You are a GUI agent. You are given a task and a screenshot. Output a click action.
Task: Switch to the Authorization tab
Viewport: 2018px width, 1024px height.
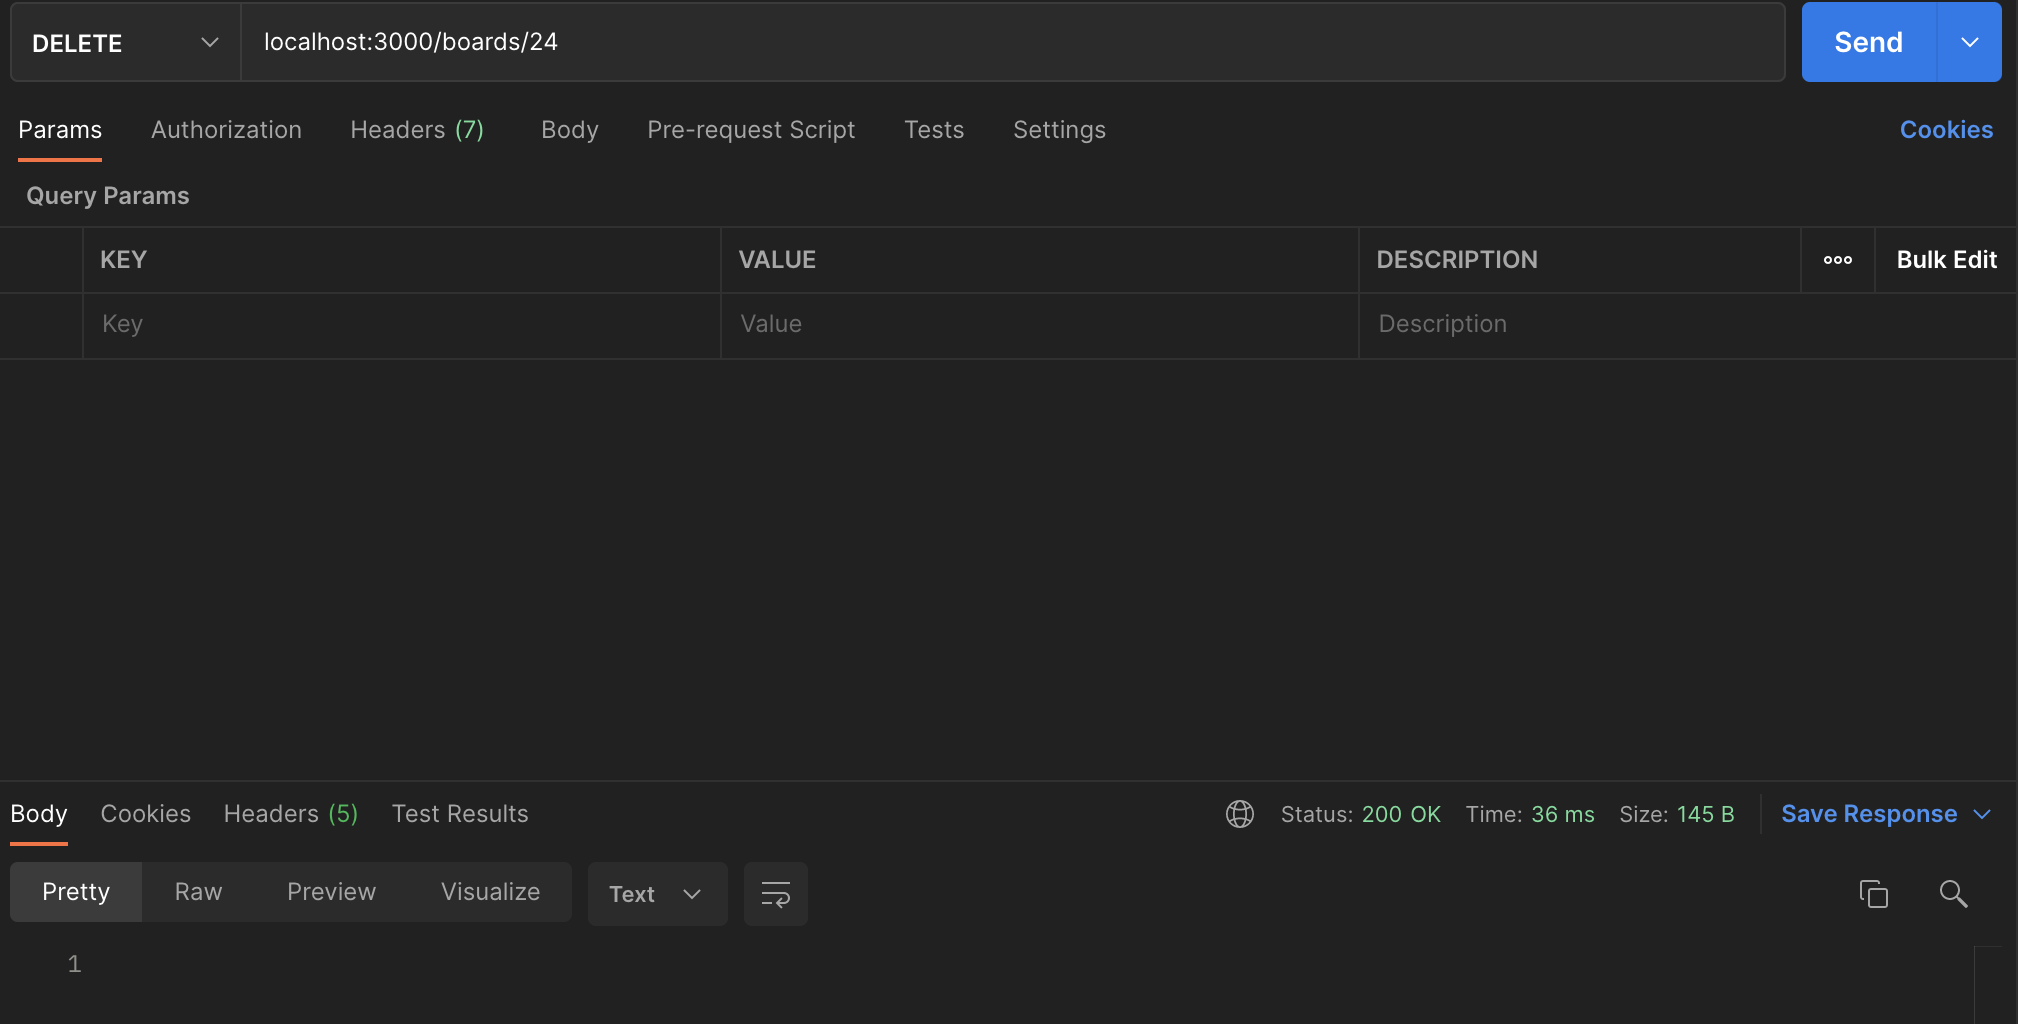pos(226,130)
